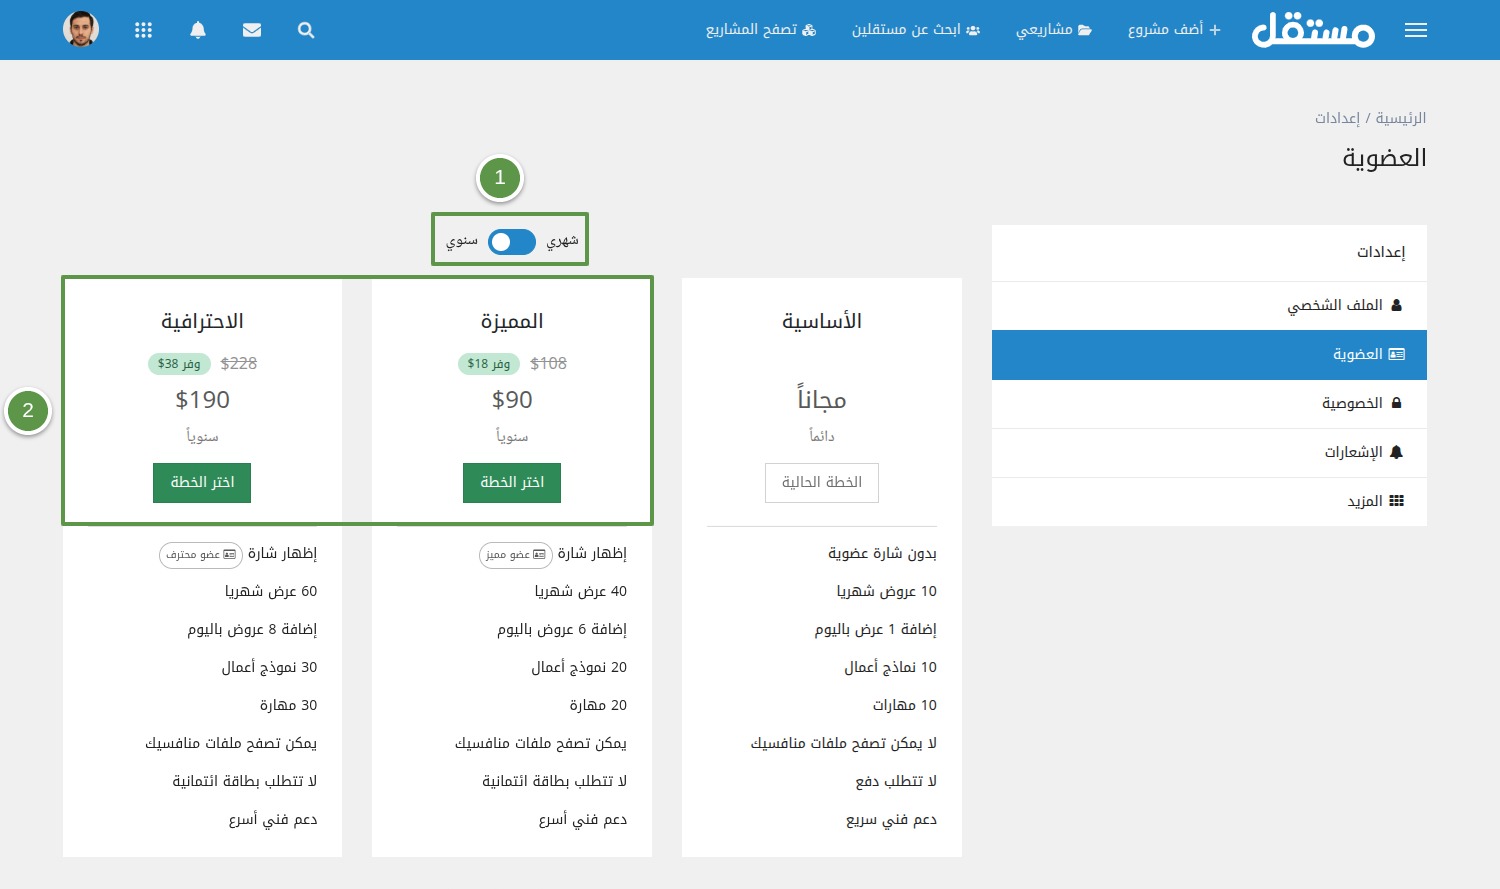
Task: Click the Mostaql logo
Action: click(x=1313, y=30)
